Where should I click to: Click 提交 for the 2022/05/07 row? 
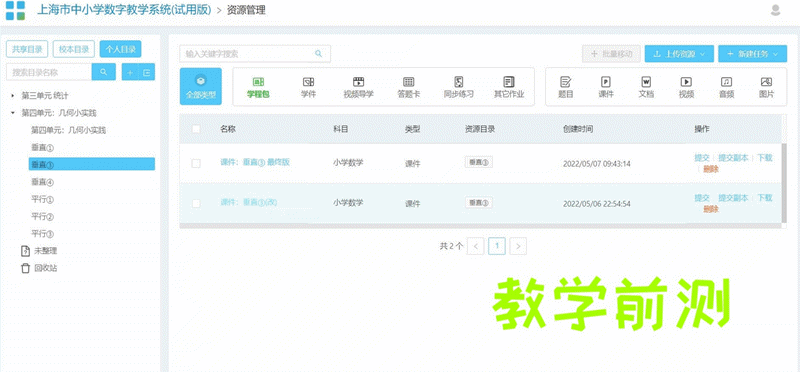click(x=702, y=158)
